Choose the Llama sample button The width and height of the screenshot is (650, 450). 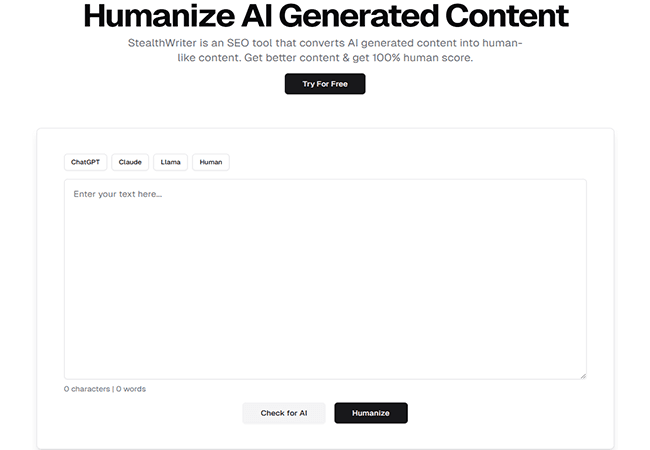tap(171, 162)
